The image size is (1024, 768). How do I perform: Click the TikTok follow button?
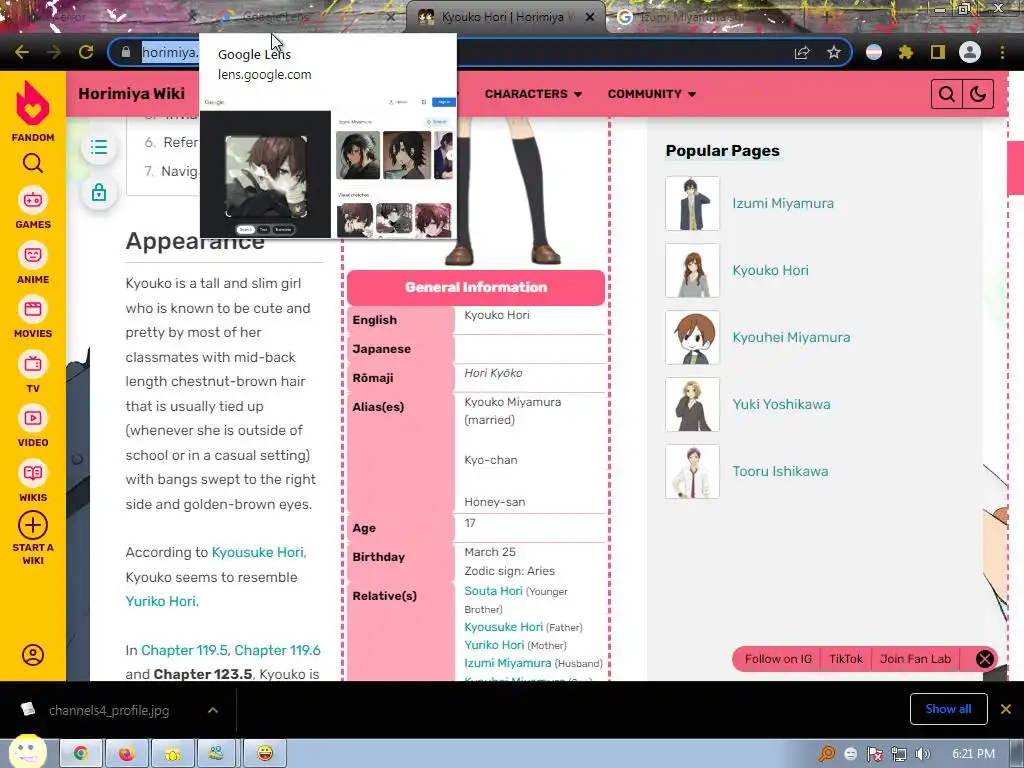click(x=846, y=659)
